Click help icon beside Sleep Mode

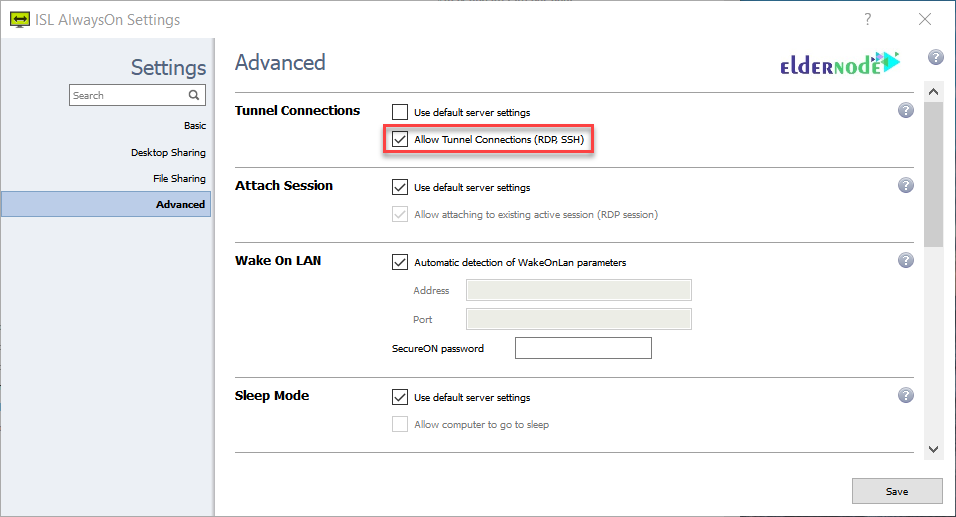point(906,396)
